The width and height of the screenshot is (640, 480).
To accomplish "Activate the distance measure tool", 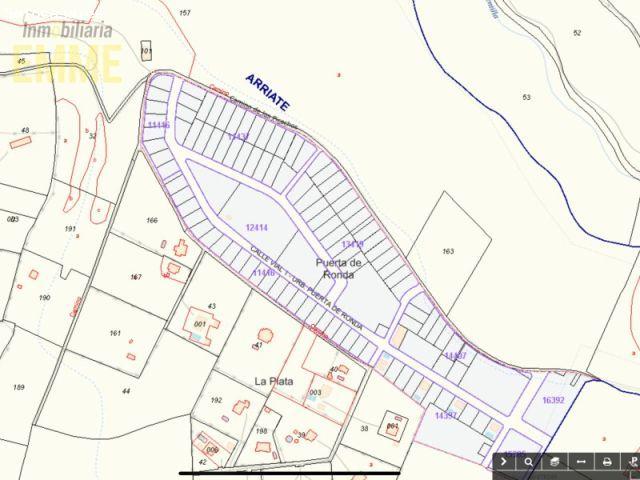I will [x=581, y=462].
